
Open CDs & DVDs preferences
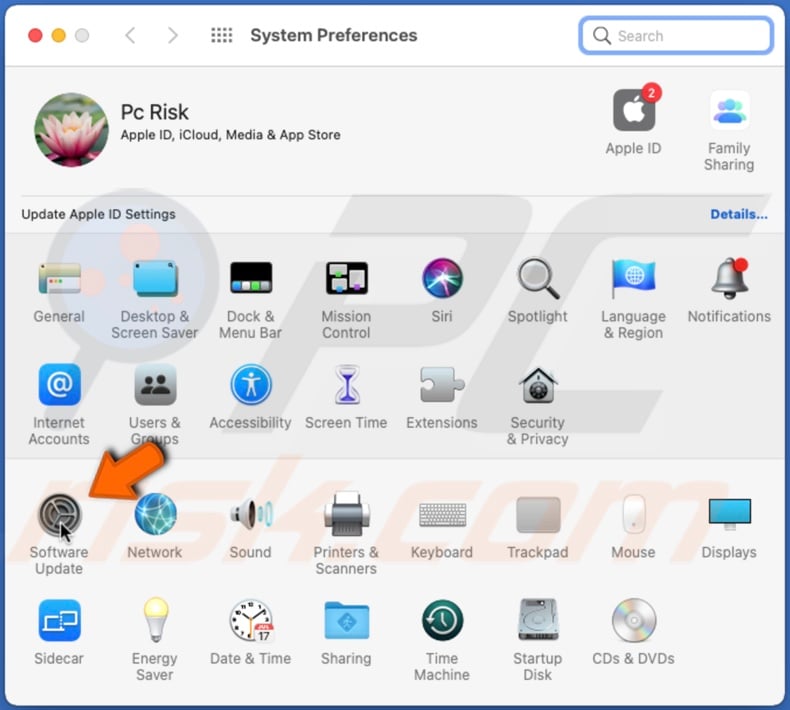pyautogui.click(x=633, y=620)
